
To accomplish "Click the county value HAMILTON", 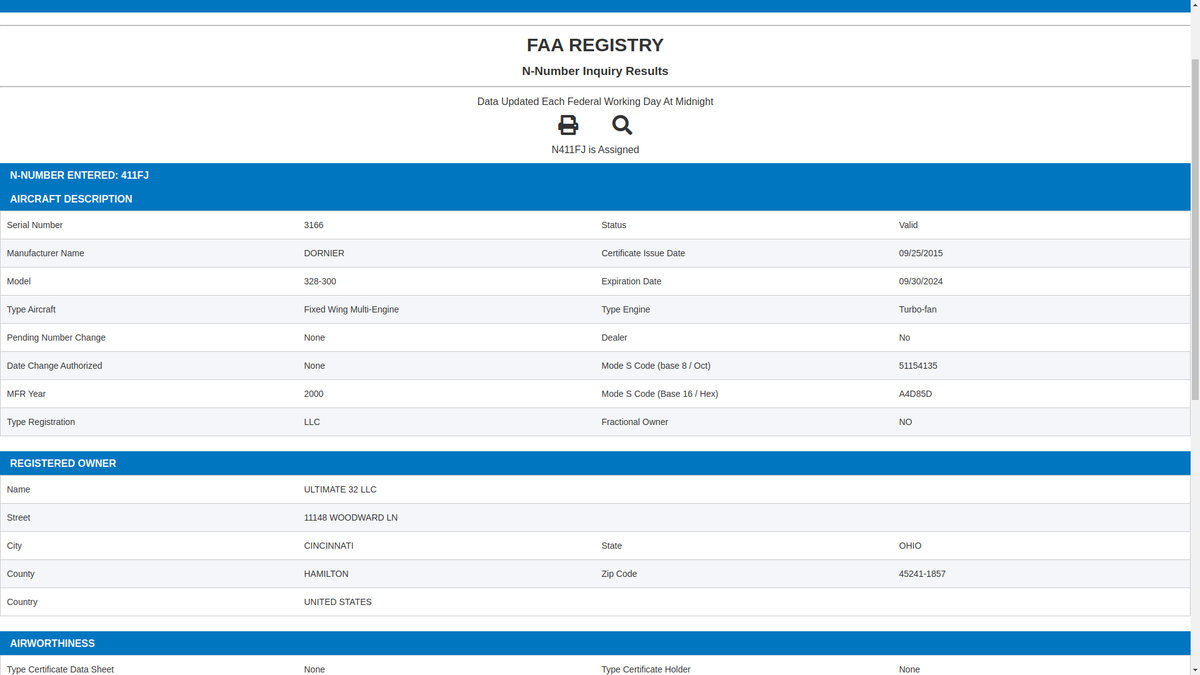I will click(x=326, y=574).
